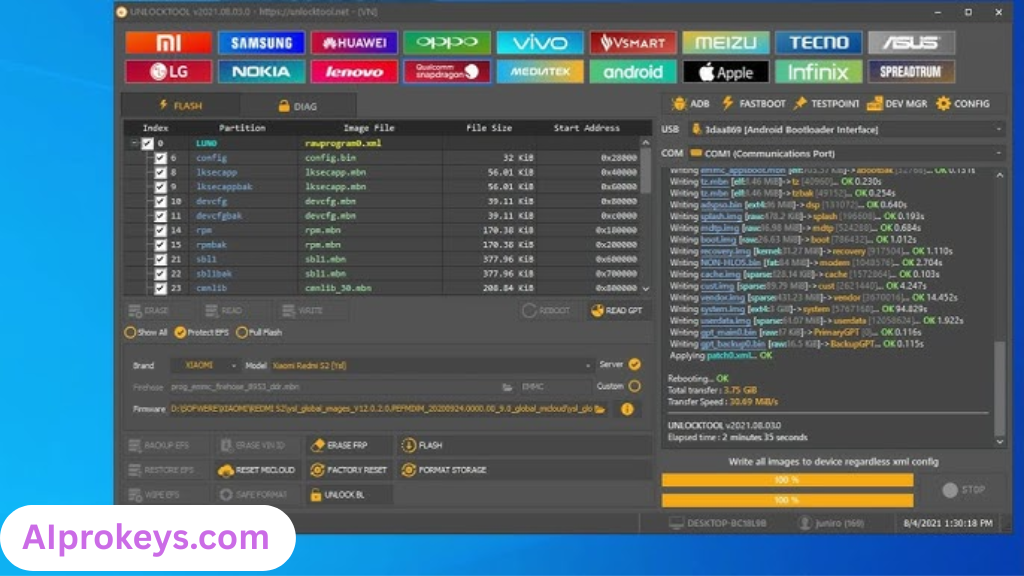Image resolution: width=1024 pixels, height=576 pixels.
Task: Choose the LG brand tile
Action: (x=168, y=71)
